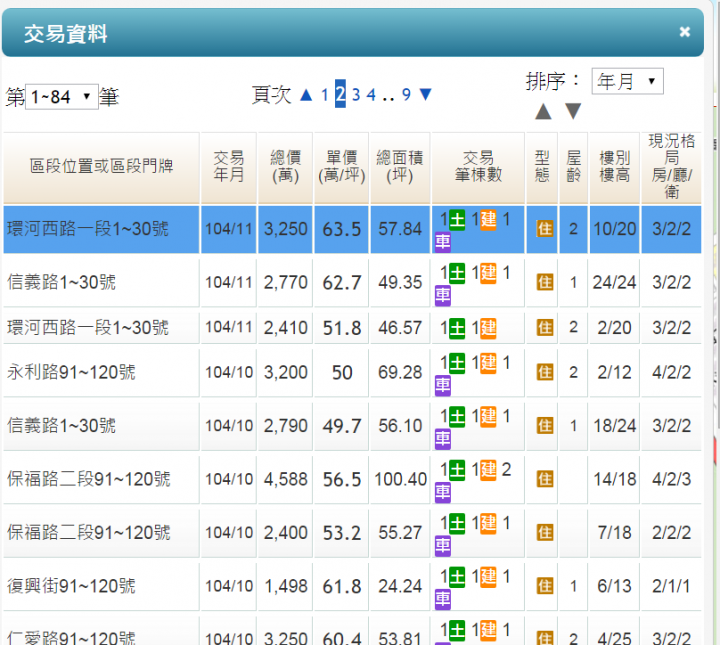Image resolution: width=720 pixels, height=645 pixels.
Task: Select the 永利路91~120號 row
Action: pyautogui.click(x=352, y=373)
